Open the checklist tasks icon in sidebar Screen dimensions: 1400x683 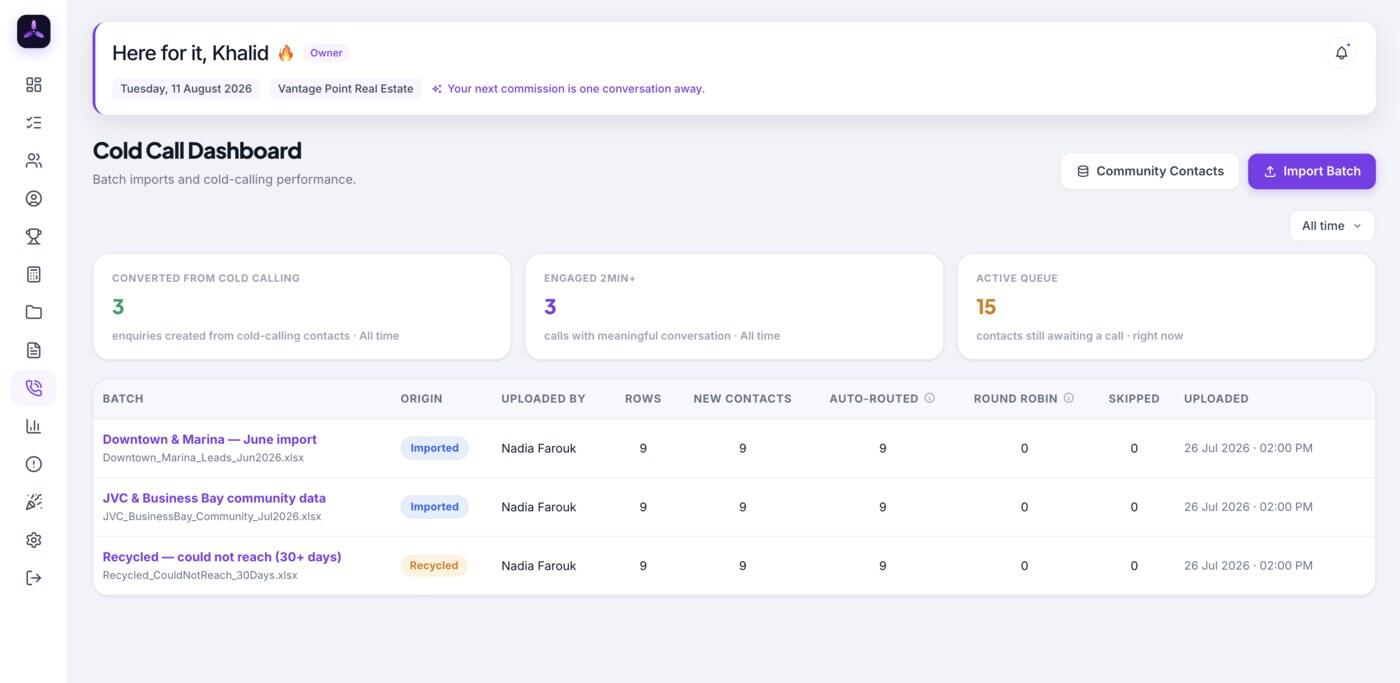click(34, 123)
